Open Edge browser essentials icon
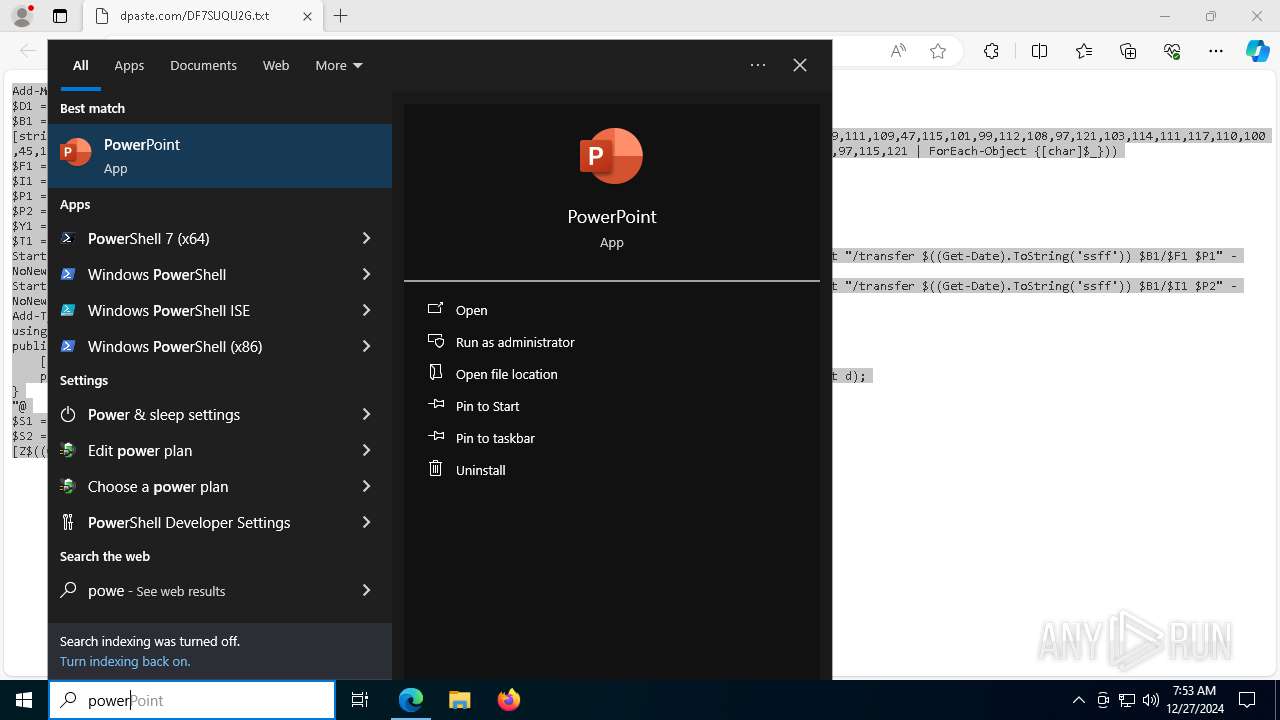Screen dimensions: 1280x720 pyautogui.click(x=1172, y=51)
